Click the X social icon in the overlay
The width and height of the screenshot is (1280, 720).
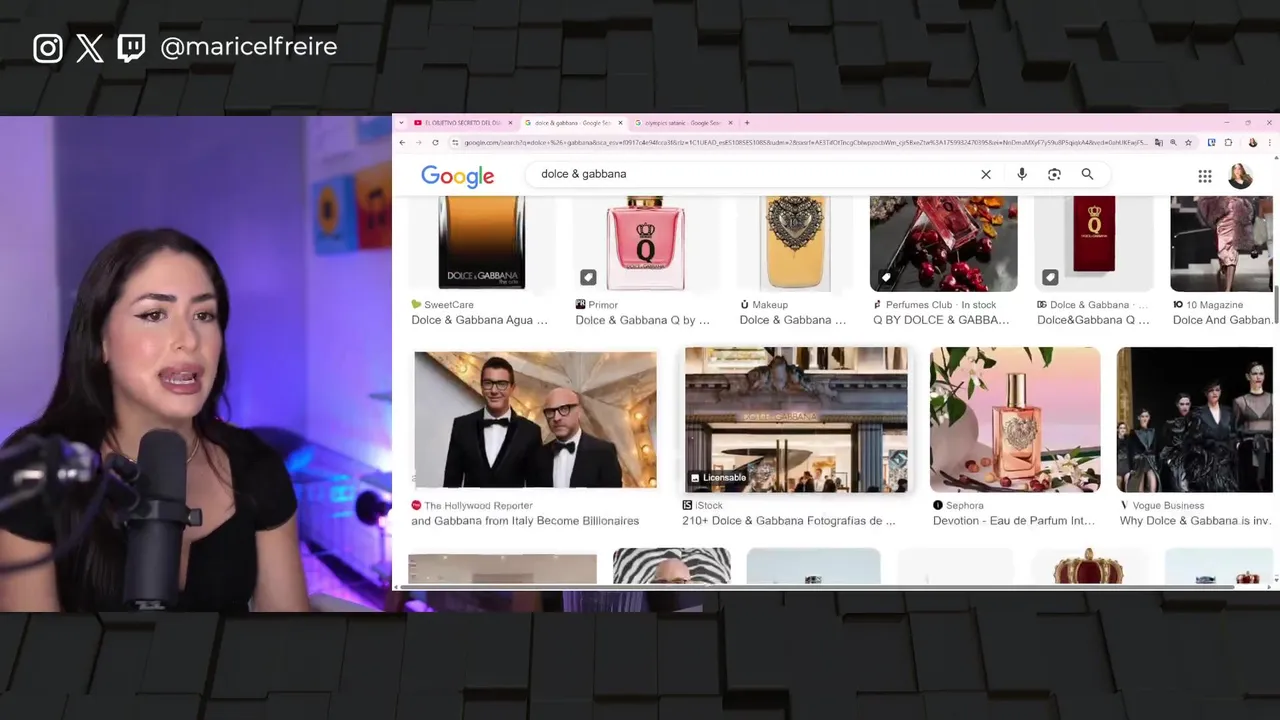[90, 48]
